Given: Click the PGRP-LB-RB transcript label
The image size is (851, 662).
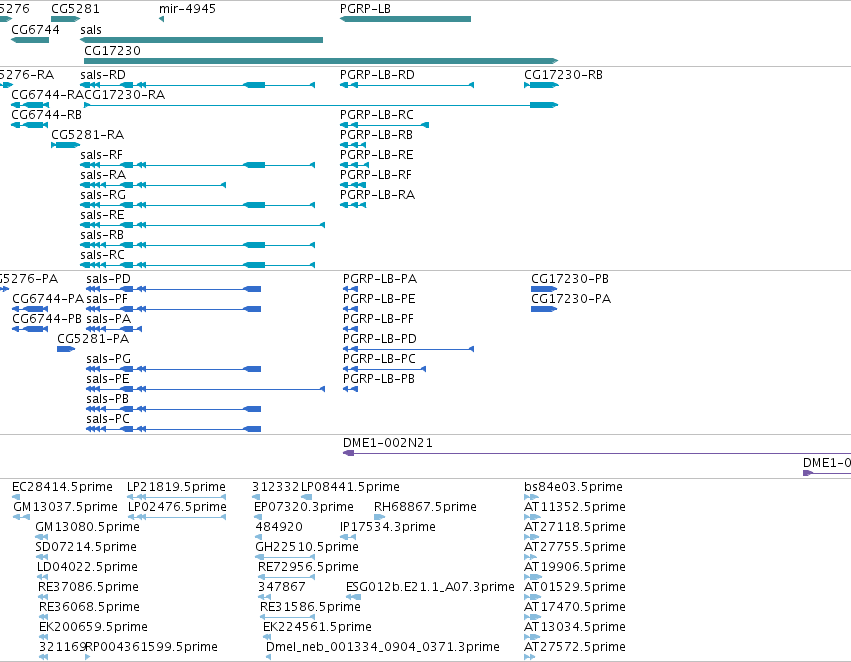Looking at the screenshot, I should pos(376,135).
